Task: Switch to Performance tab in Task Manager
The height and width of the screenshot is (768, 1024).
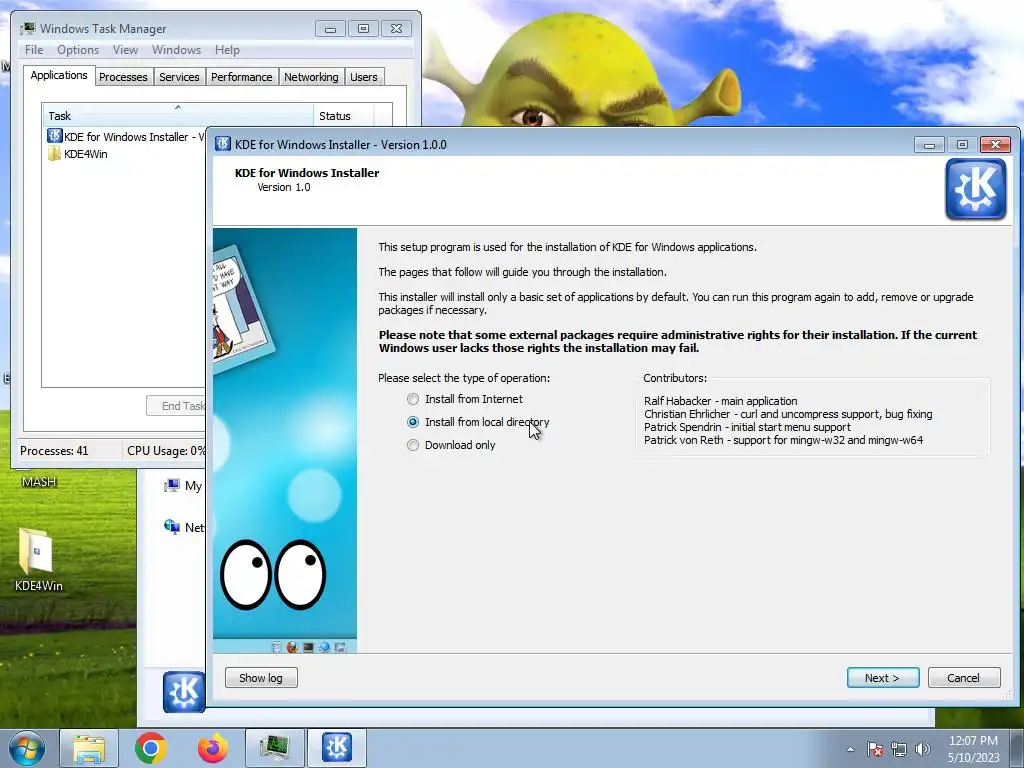Action: pos(242,77)
